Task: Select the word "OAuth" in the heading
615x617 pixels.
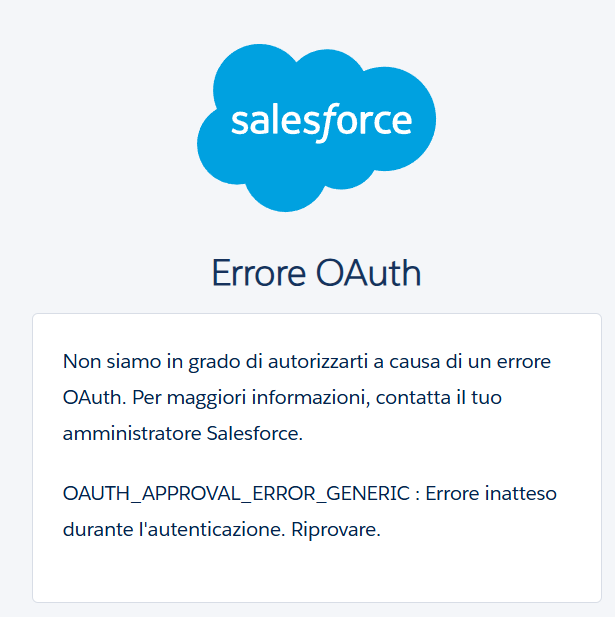Action: (368, 273)
